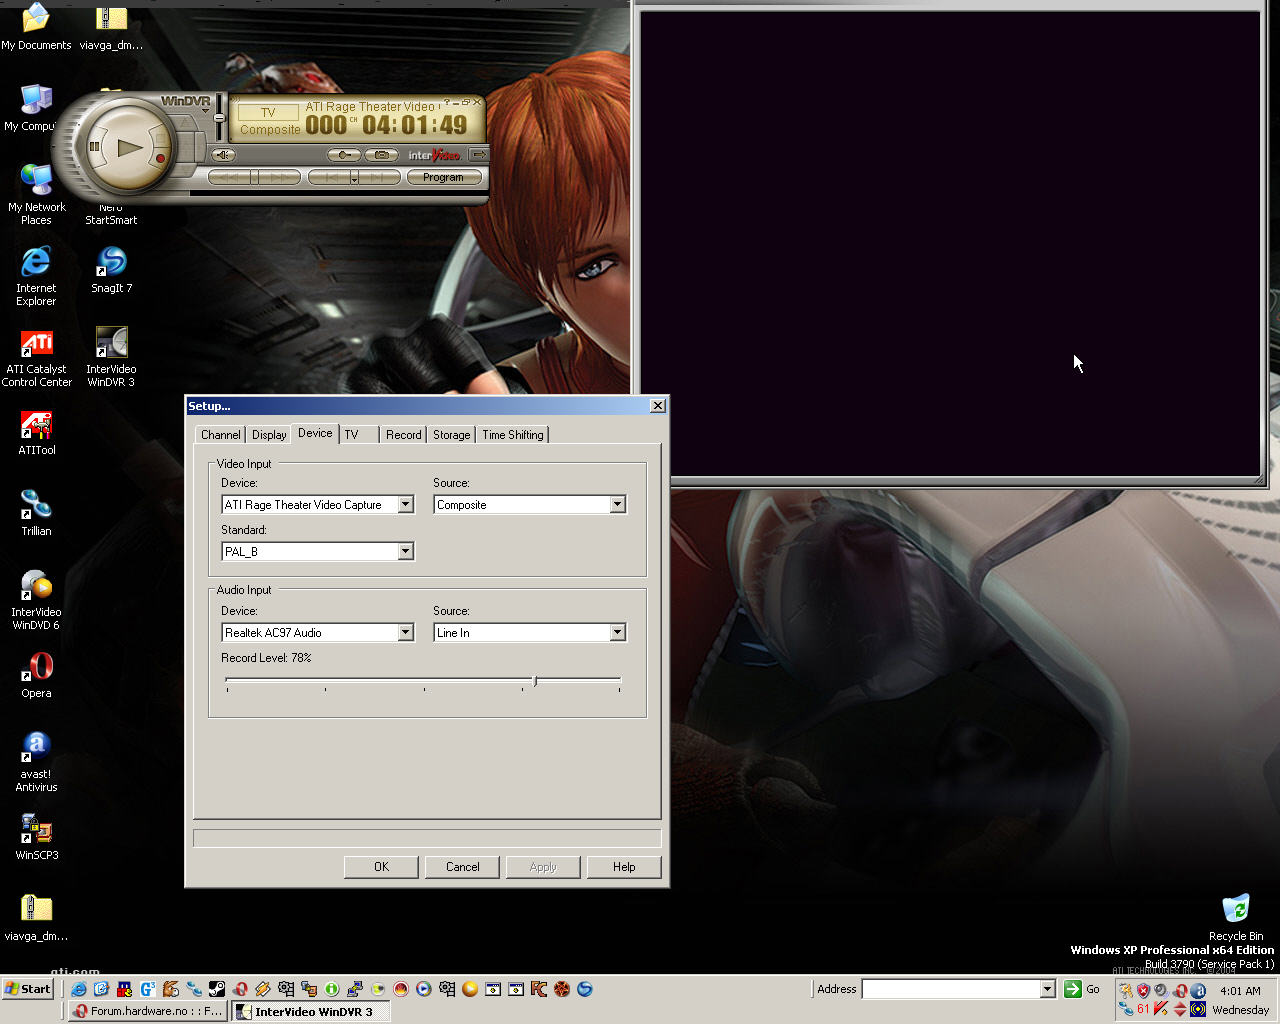The height and width of the screenshot is (1024, 1280).
Task: Open the My Documents desktop icon
Action: (x=36, y=27)
